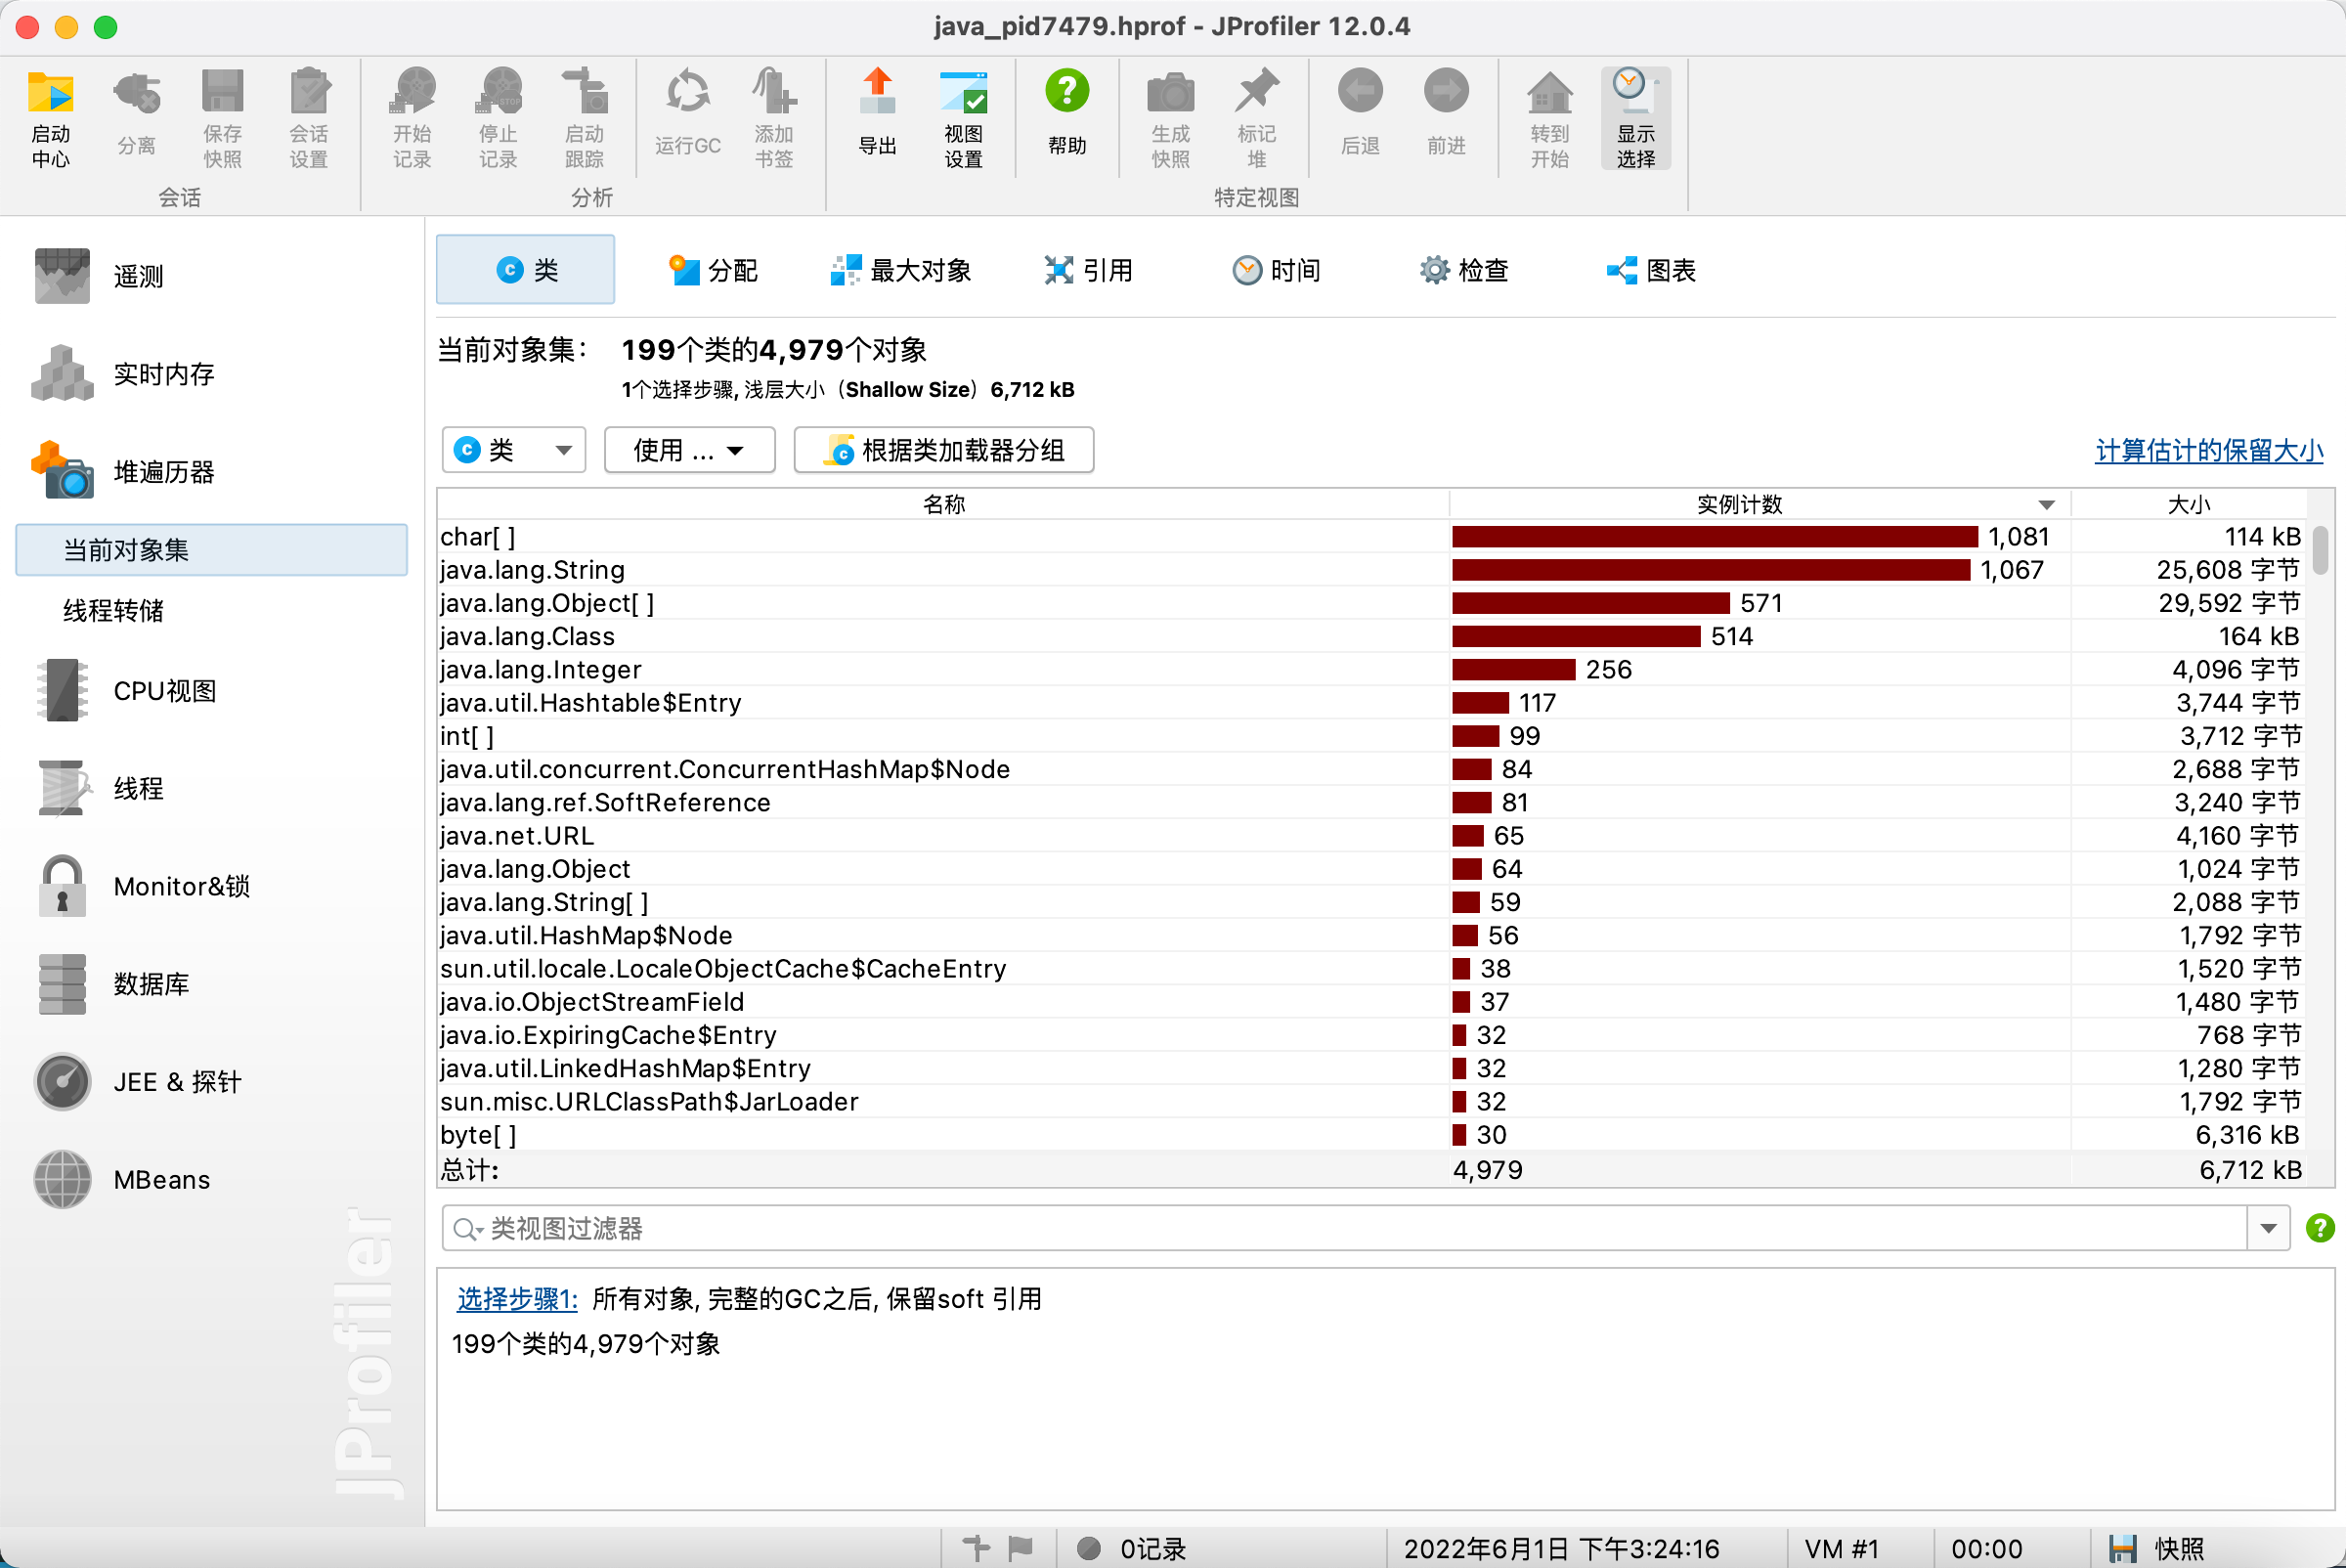Viewport: 2346px width, 1568px height.
Task: Switch to the 最大对象 tab
Action: [901, 270]
